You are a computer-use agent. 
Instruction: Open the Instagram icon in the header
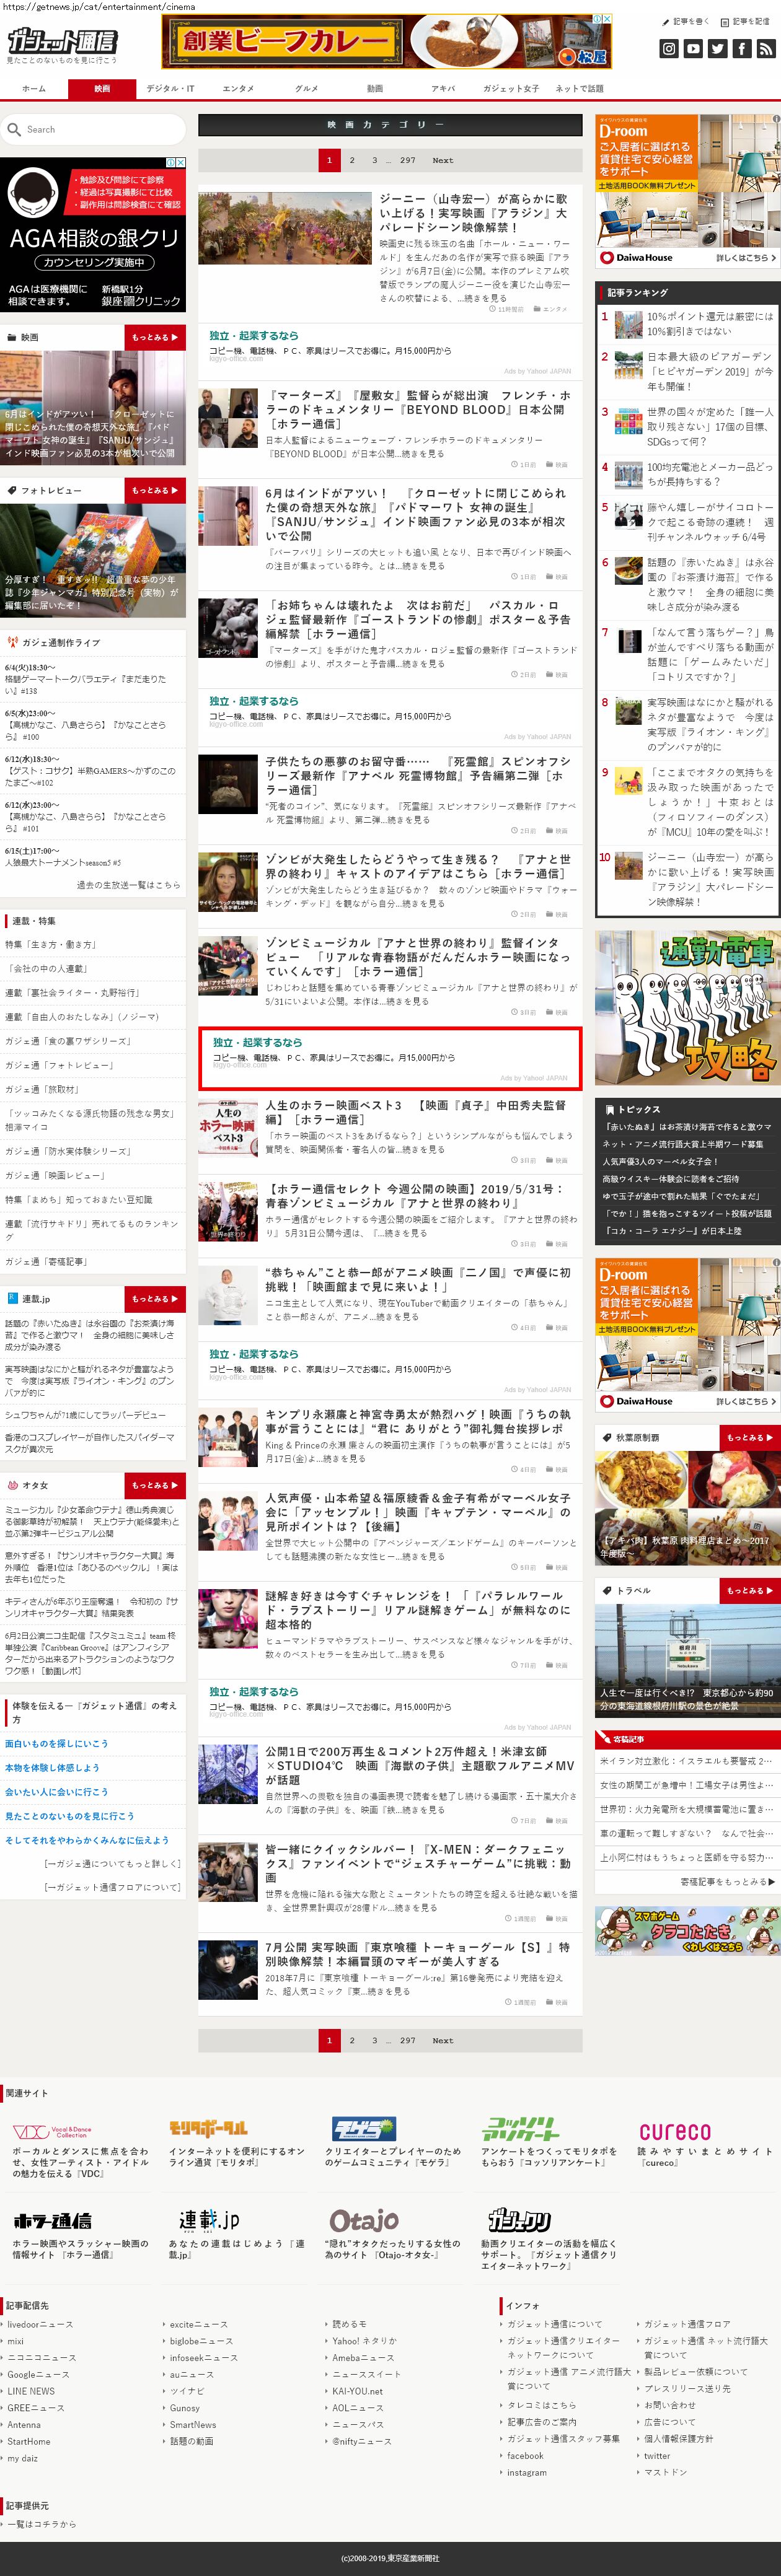click(x=669, y=48)
